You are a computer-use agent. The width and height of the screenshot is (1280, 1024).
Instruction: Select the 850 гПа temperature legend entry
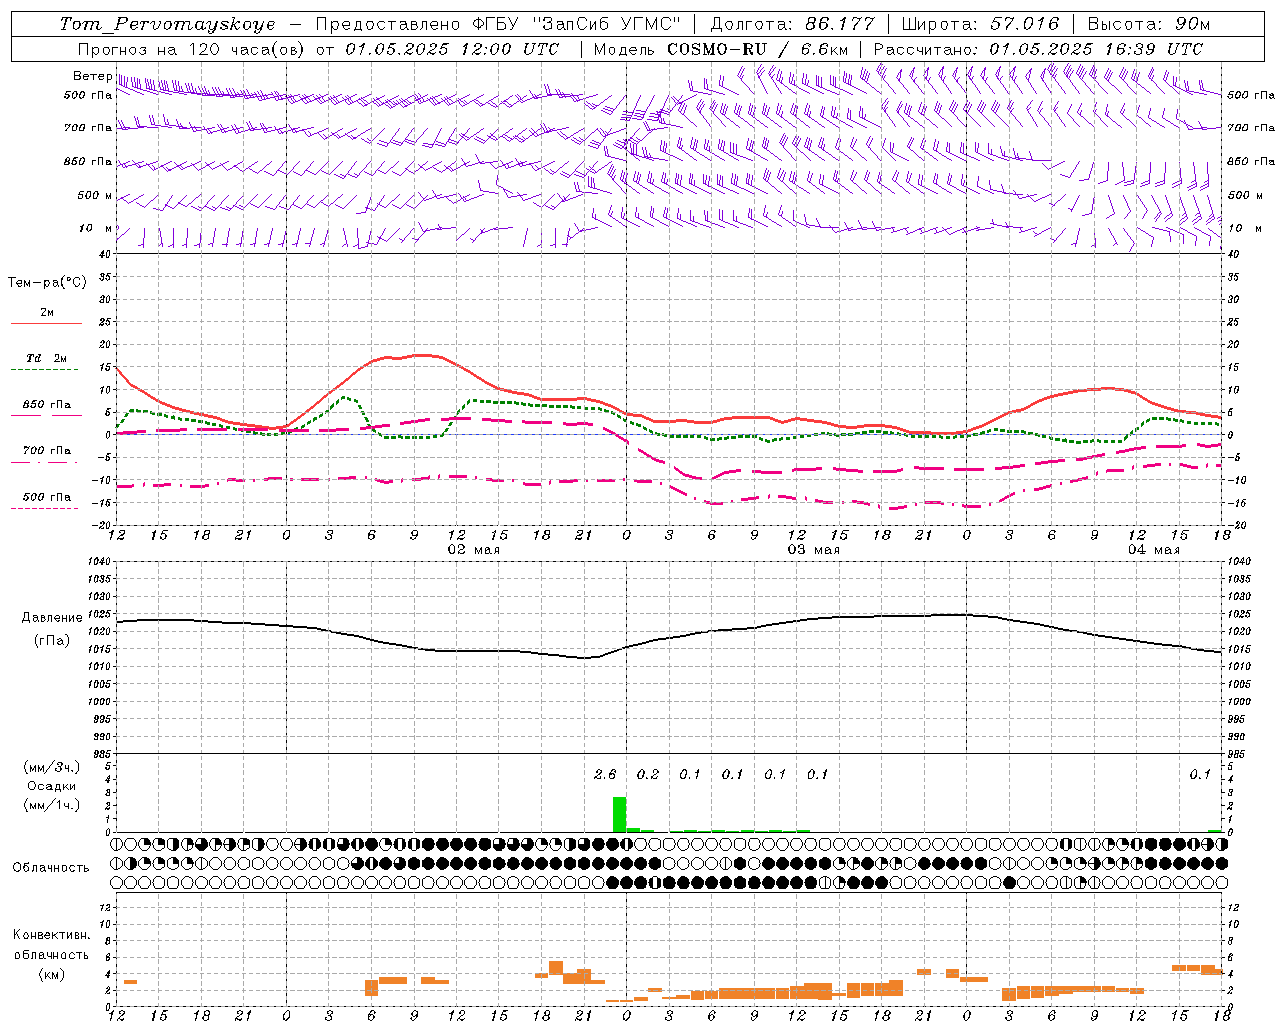coord(47,405)
